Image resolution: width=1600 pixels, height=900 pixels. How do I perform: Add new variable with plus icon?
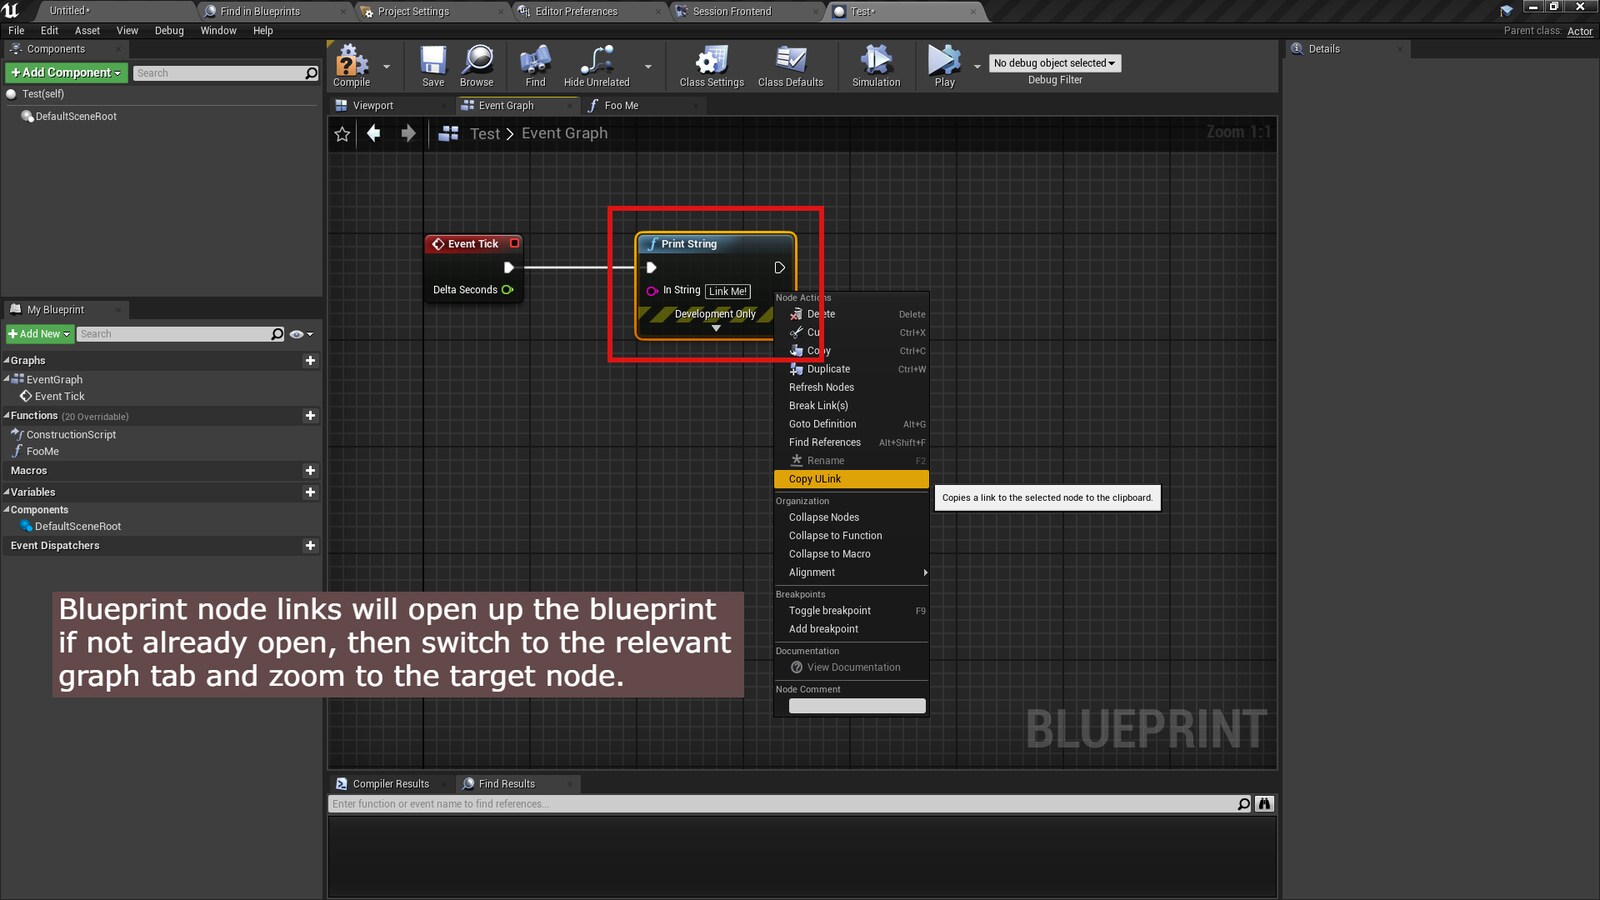(x=310, y=492)
